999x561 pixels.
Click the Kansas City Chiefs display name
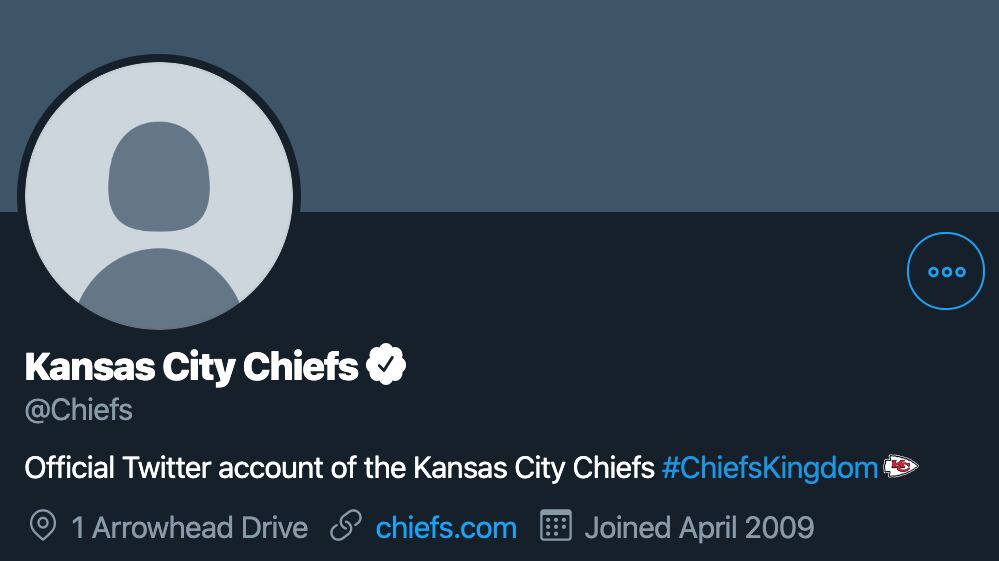click(191, 367)
